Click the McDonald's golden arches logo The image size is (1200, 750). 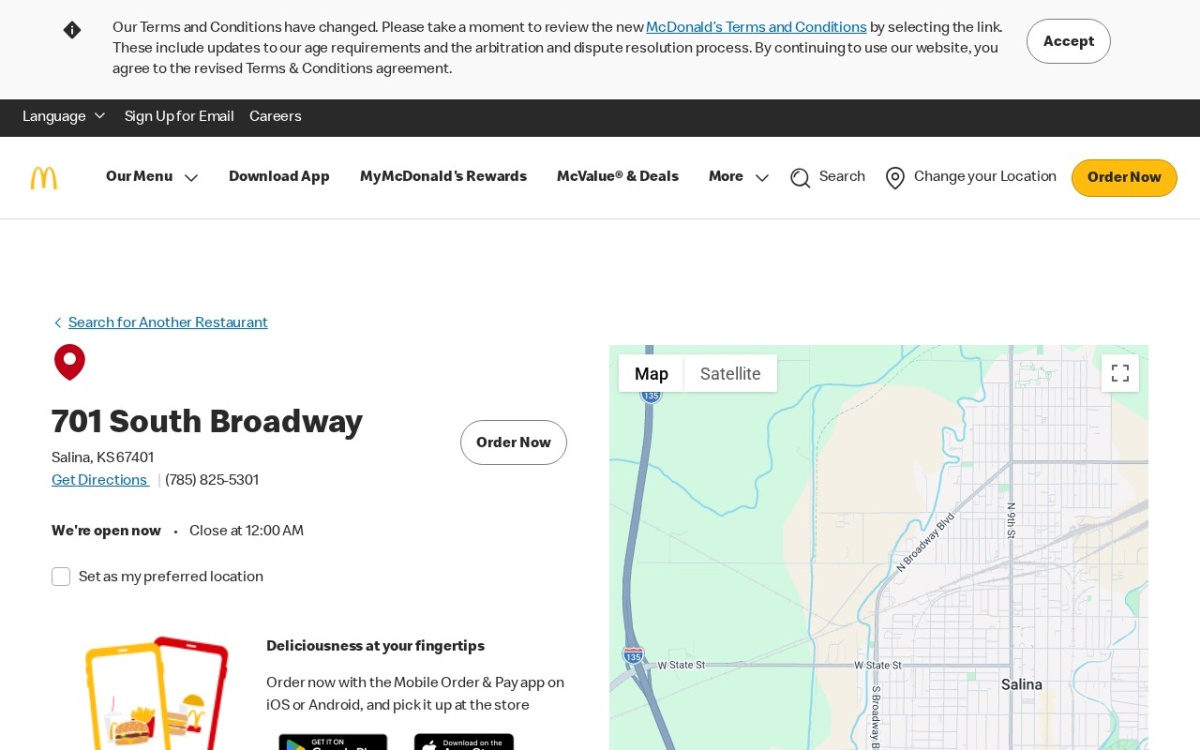click(44, 178)
